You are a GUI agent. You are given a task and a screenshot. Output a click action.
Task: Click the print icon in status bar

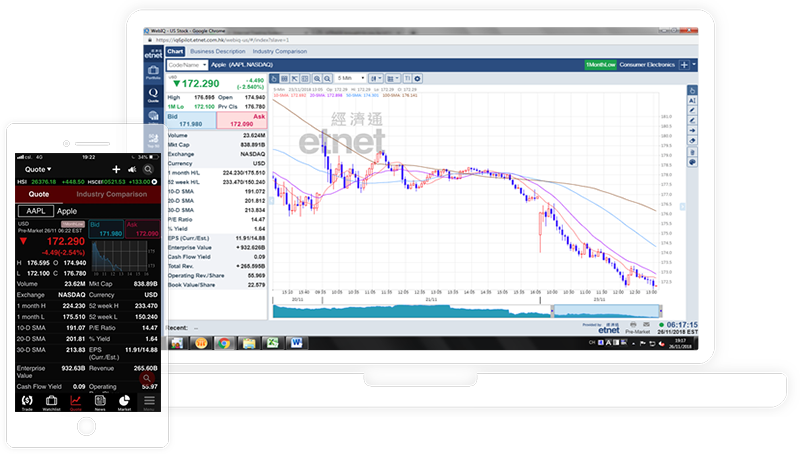tap(633, 324)
